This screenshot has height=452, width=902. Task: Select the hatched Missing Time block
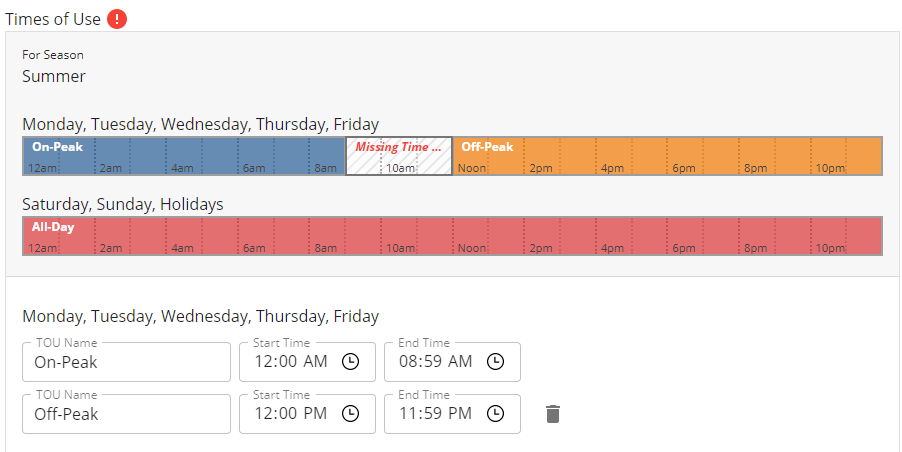tap(399, 156)
